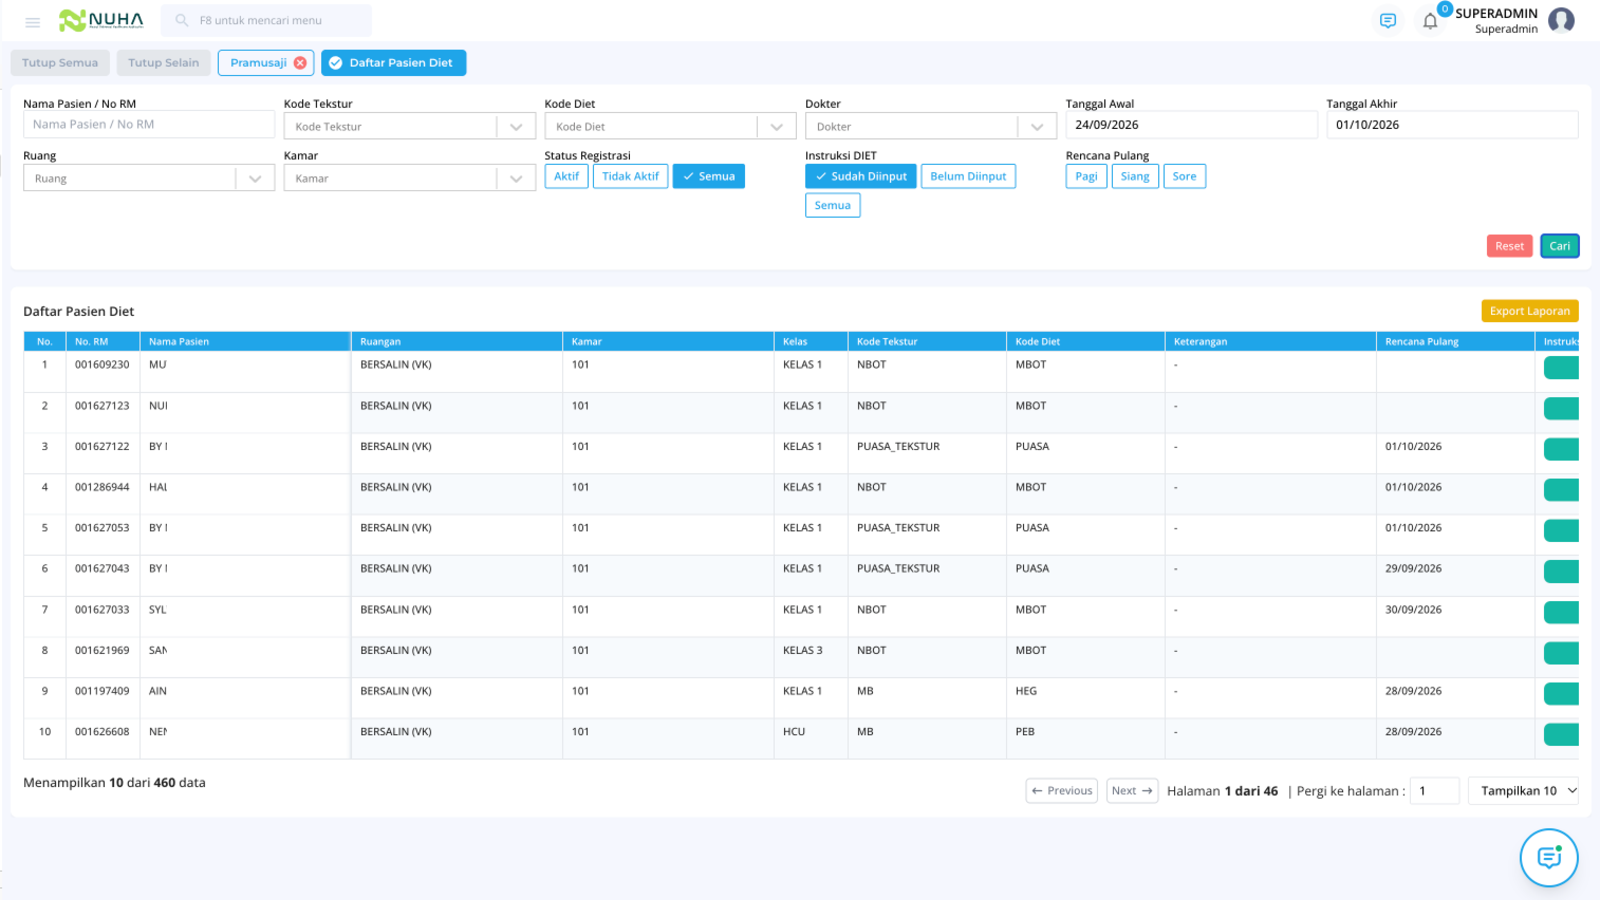
Task: Expand the Kode Tekstur dropdown
Action: coord(410,126)
